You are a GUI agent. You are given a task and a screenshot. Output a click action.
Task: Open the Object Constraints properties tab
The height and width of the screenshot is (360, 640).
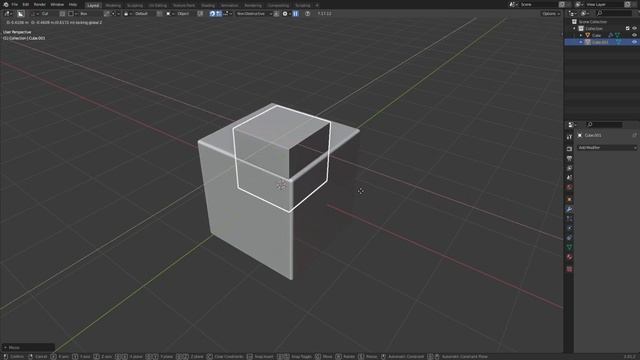tap(569, 238)
